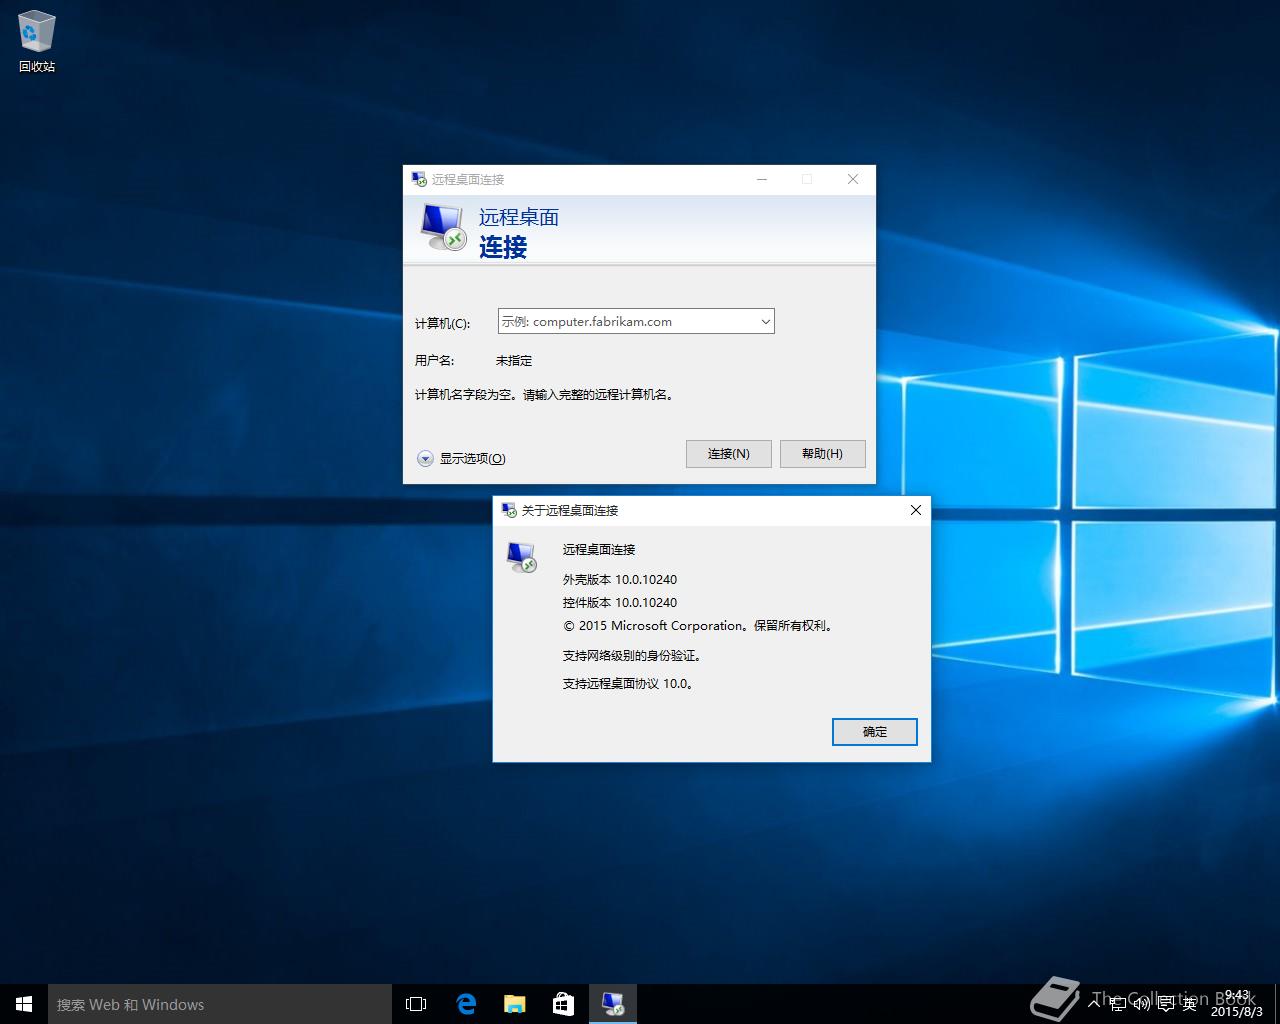
Task: Click the 控件版本 10.0.10240 text
Action: [x=620, y=602]
